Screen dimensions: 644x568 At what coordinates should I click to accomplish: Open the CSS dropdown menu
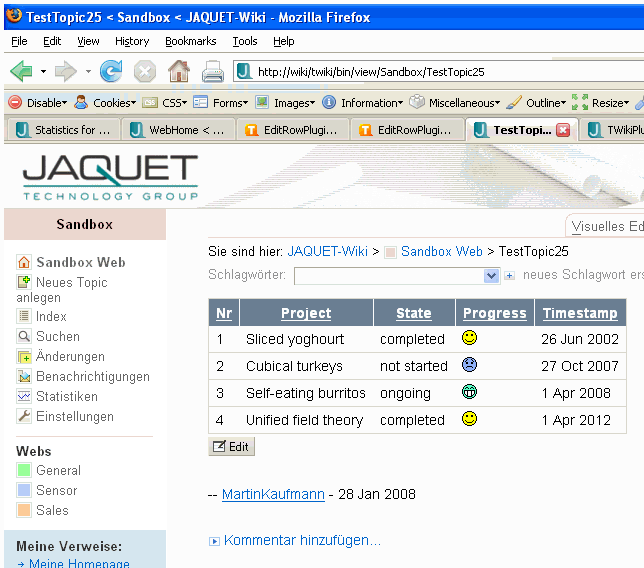click(165, 103)
